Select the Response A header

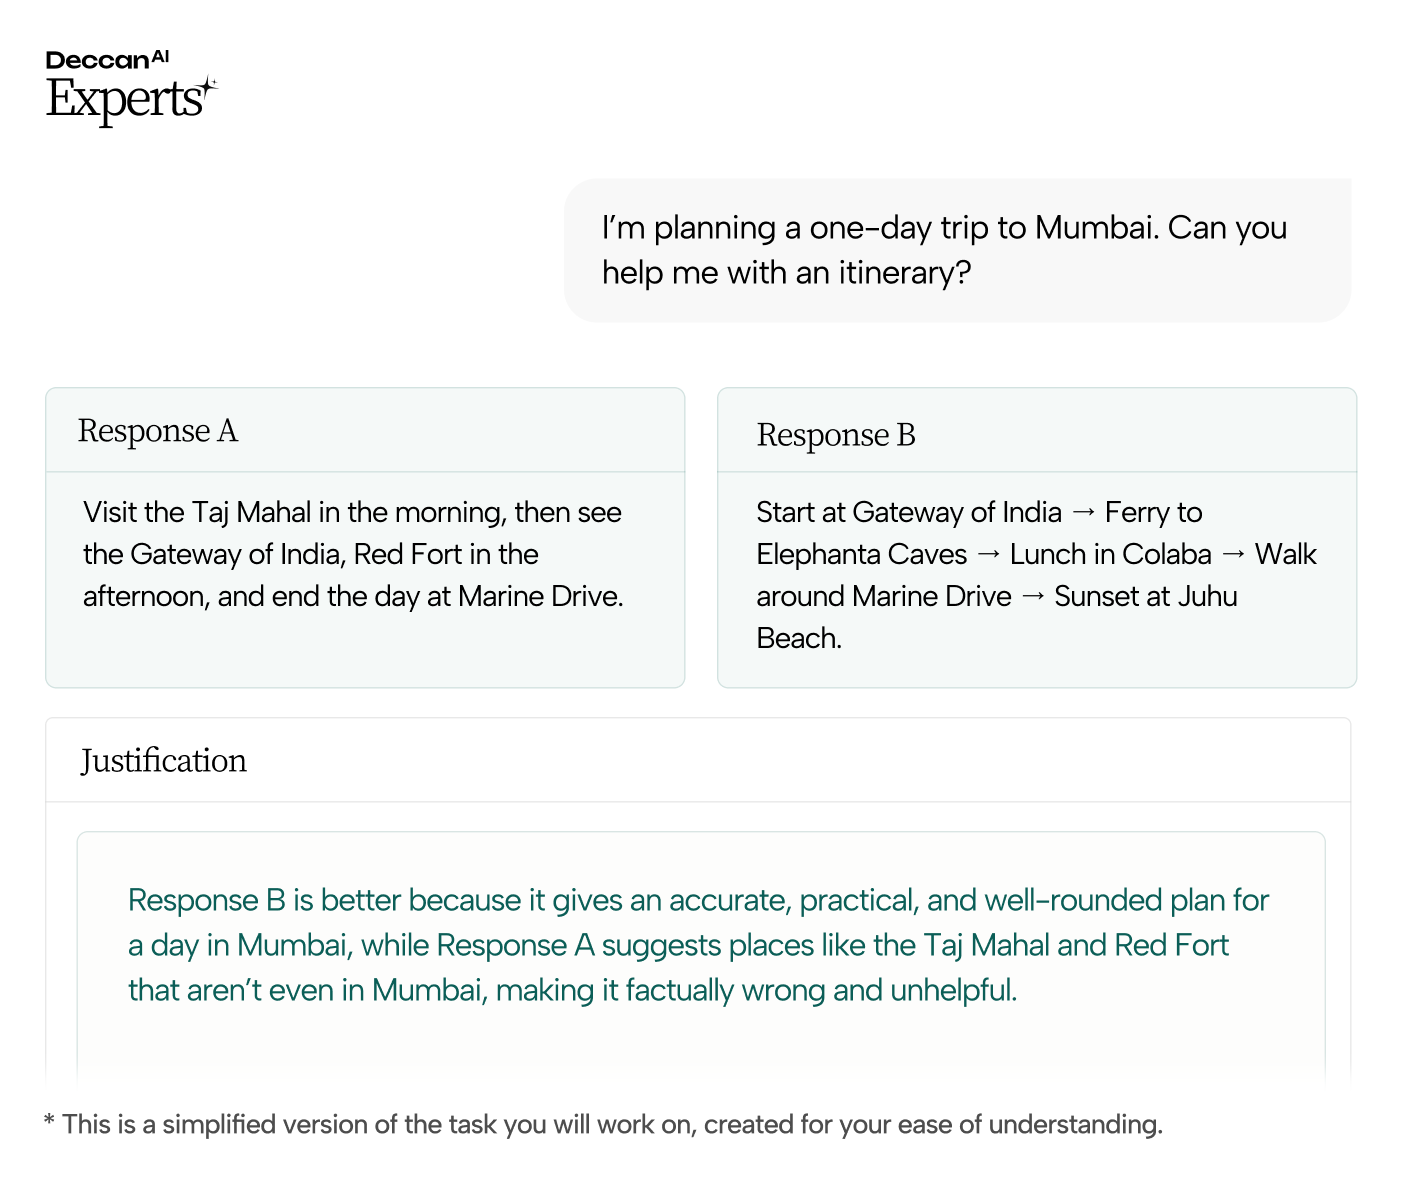(x=158, y=431)
